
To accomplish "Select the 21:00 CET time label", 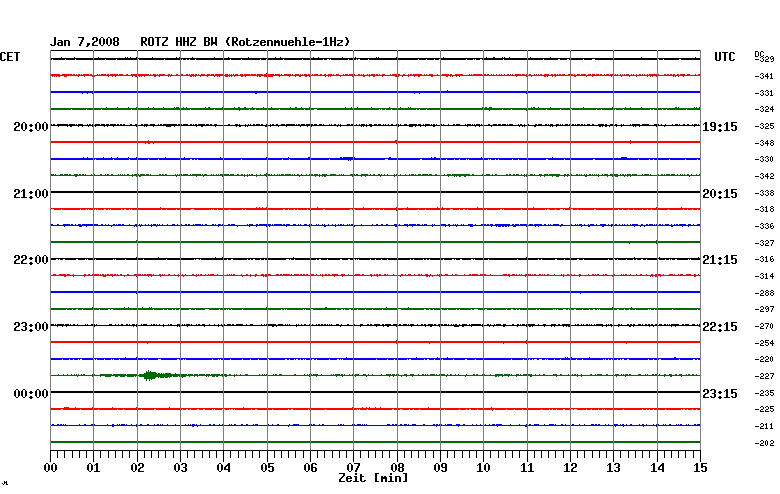I will (31, 194).
